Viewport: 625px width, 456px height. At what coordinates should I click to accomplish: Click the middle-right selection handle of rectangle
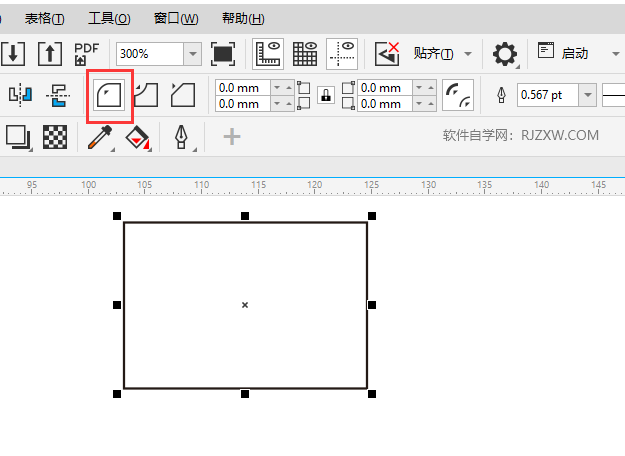tap(371, 305)
